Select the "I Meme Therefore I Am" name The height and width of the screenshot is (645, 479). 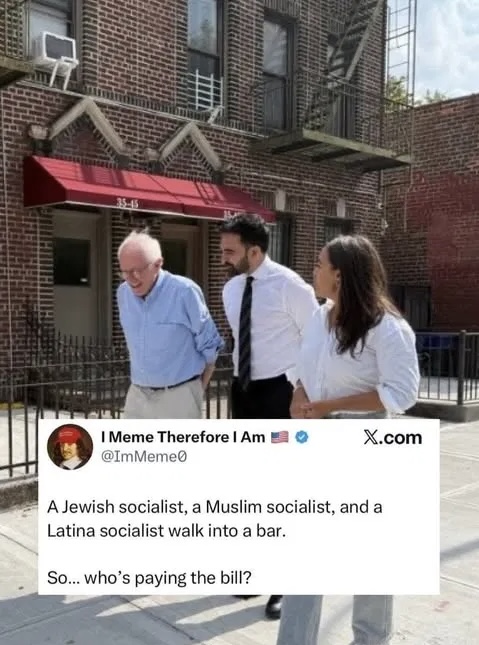[x=183, y=437]
